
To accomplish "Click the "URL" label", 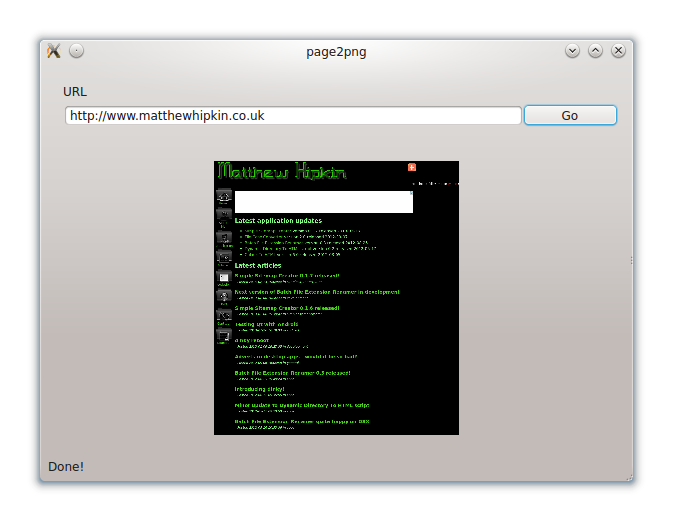I will (x=75, y=92).
